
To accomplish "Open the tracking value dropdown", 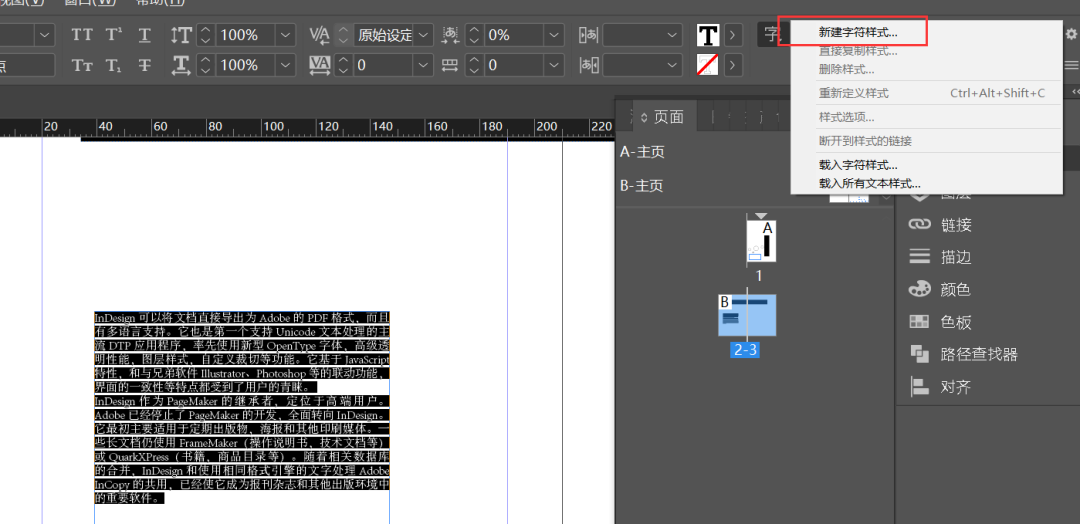I will (x=423, y=65).
